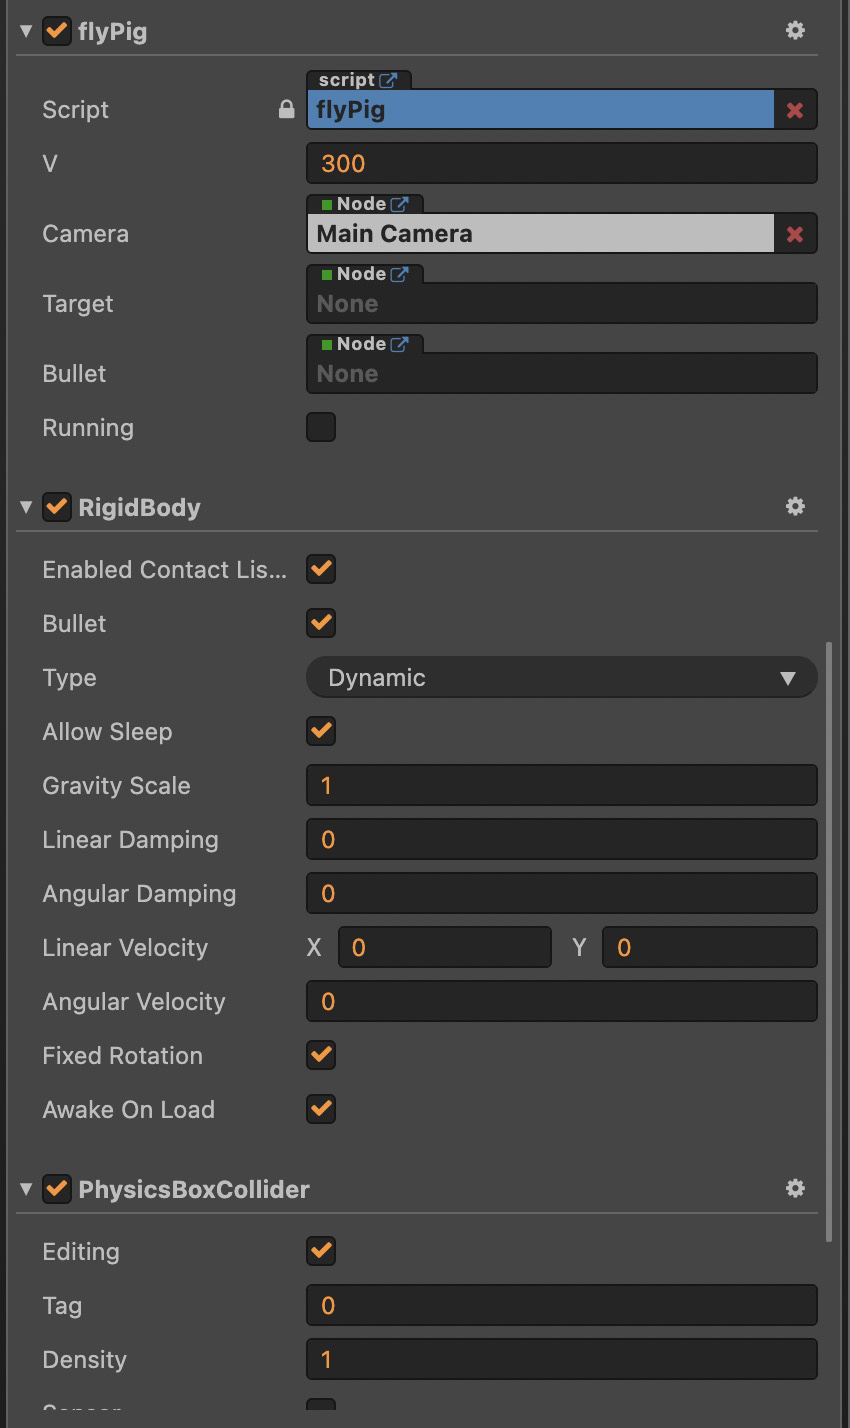
Task: Click the Node link icon above Camera field
Action: pos(400,204)
